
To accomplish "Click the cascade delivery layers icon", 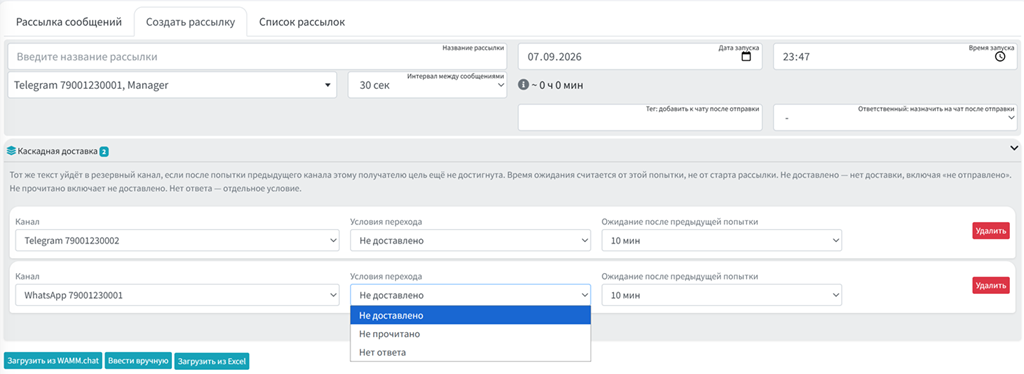I will (11, 151).
